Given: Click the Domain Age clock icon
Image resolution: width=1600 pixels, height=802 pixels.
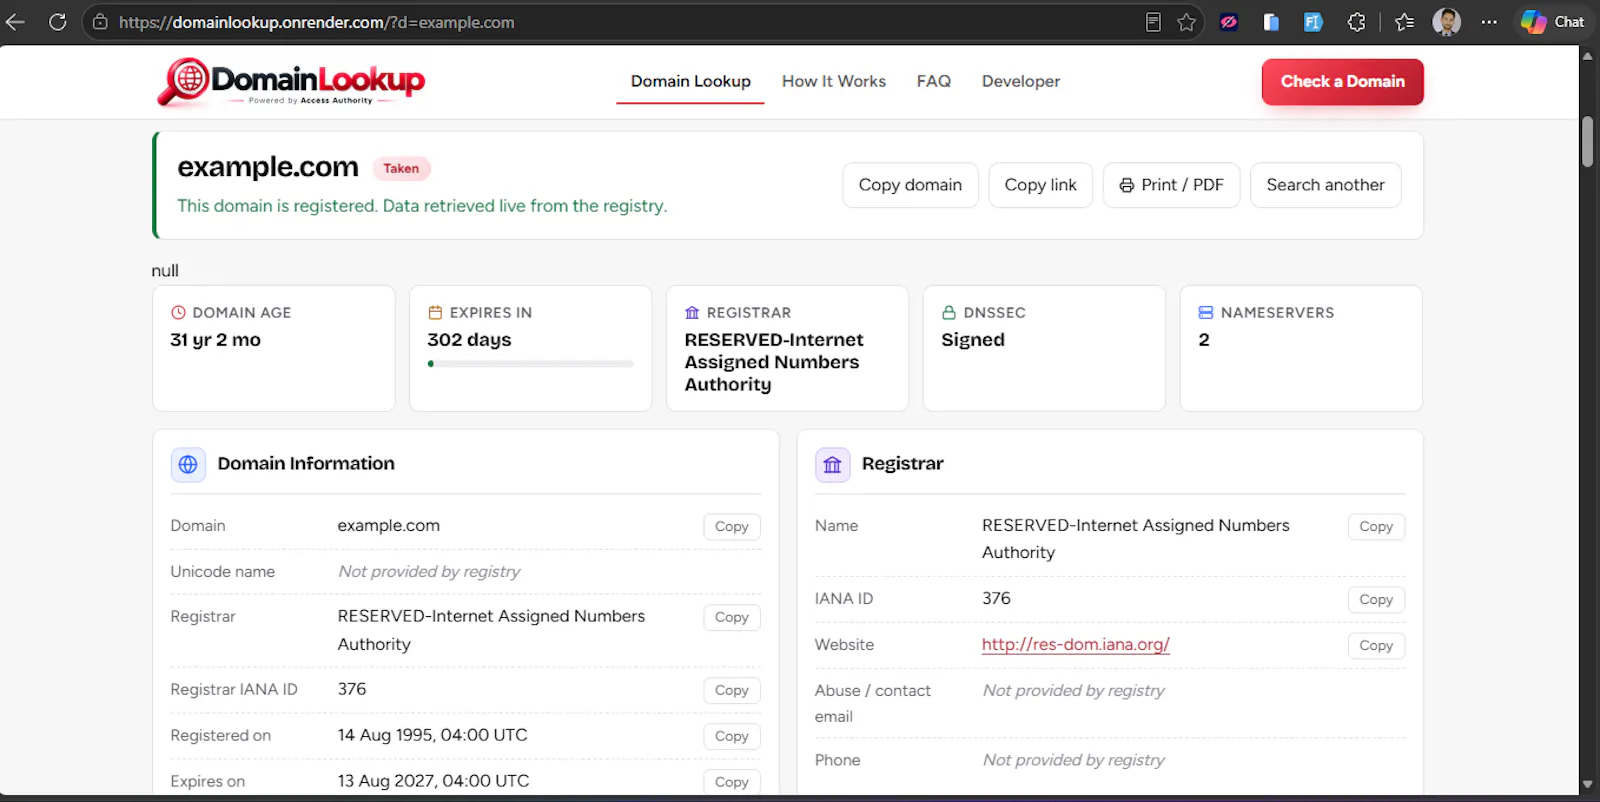Looking at the screenshot, I should point(179,313).
